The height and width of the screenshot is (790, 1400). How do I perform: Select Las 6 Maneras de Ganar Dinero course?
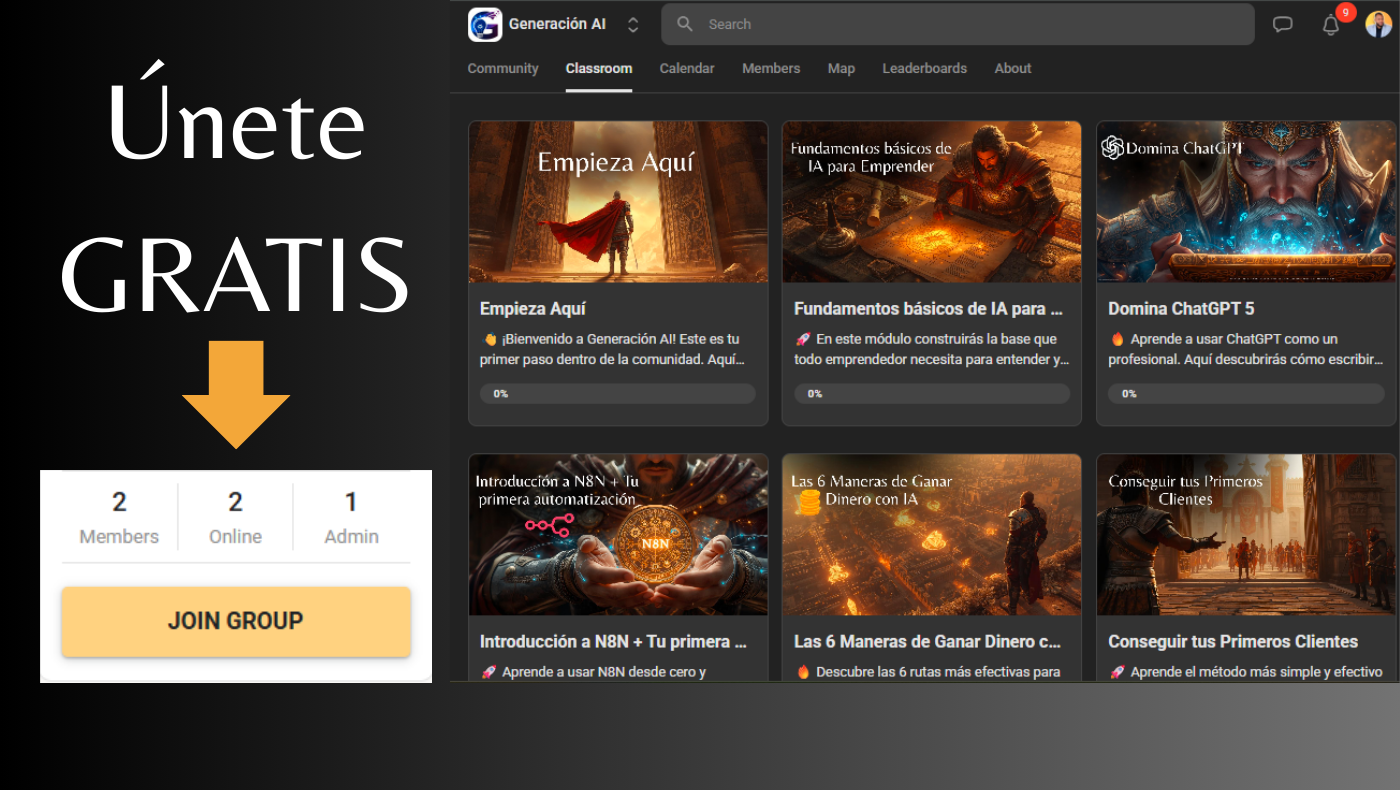pyautogui.click(x=927, y=641)
